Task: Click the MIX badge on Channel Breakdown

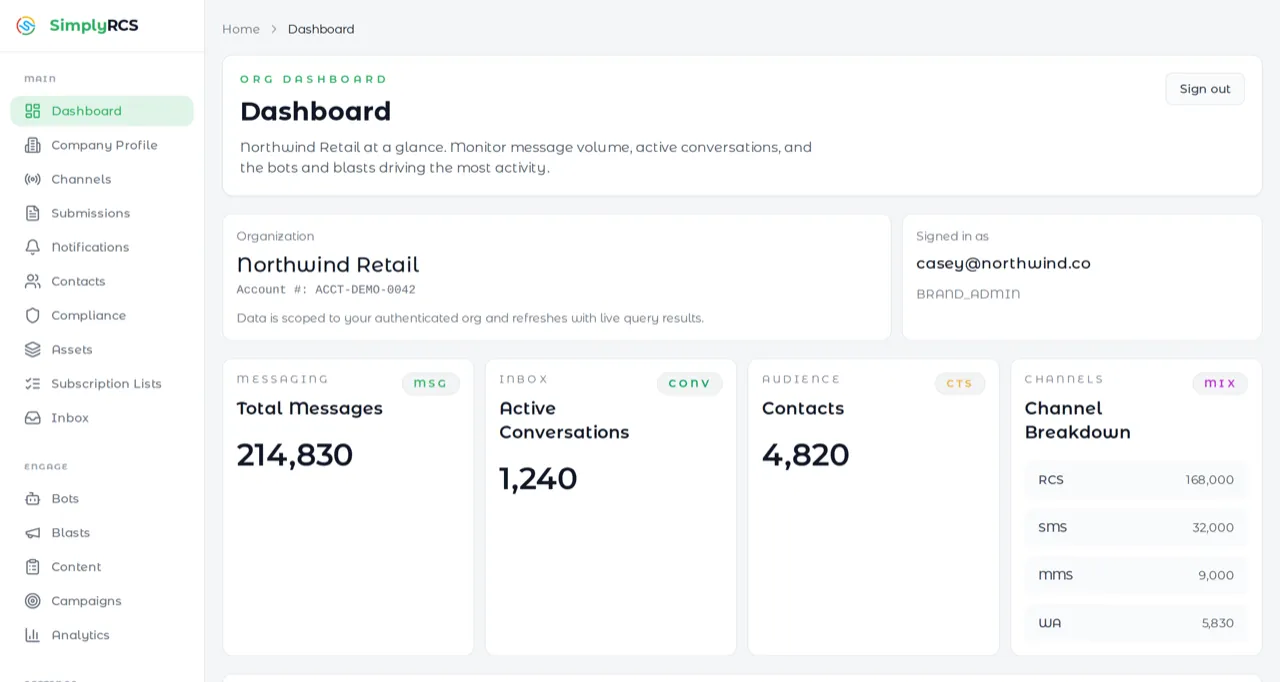Action: 1220,384
